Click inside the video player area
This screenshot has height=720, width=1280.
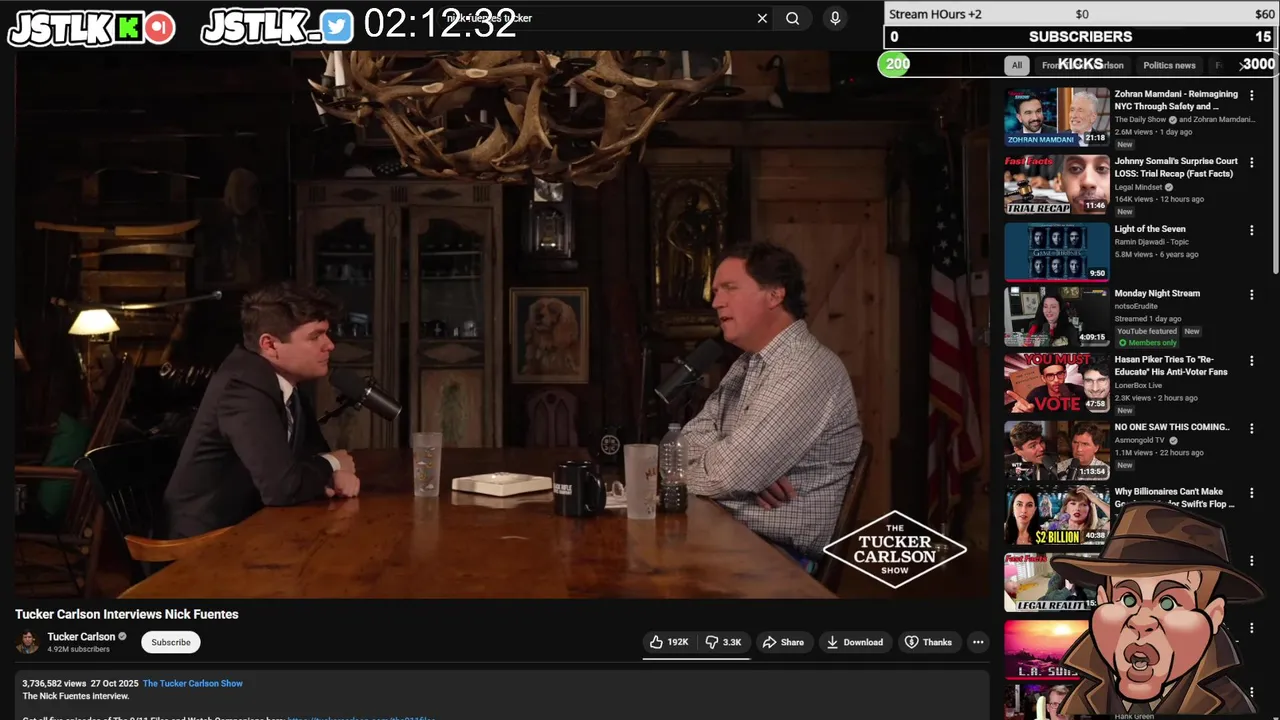tap(502, 325)
